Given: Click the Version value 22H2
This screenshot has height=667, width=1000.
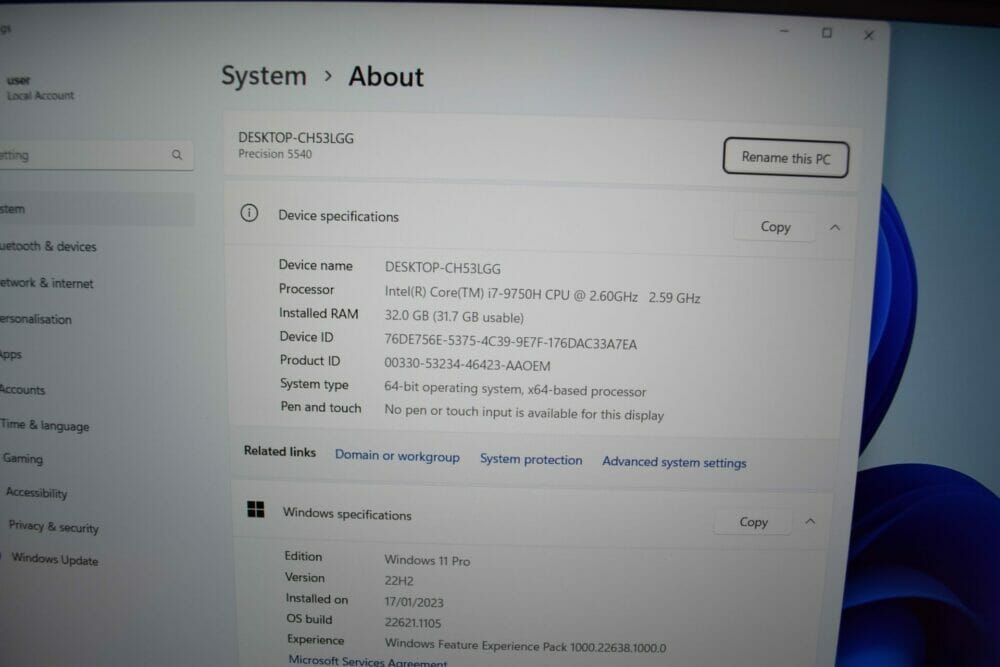Looking at the screenshot, I should coord(399,581).
